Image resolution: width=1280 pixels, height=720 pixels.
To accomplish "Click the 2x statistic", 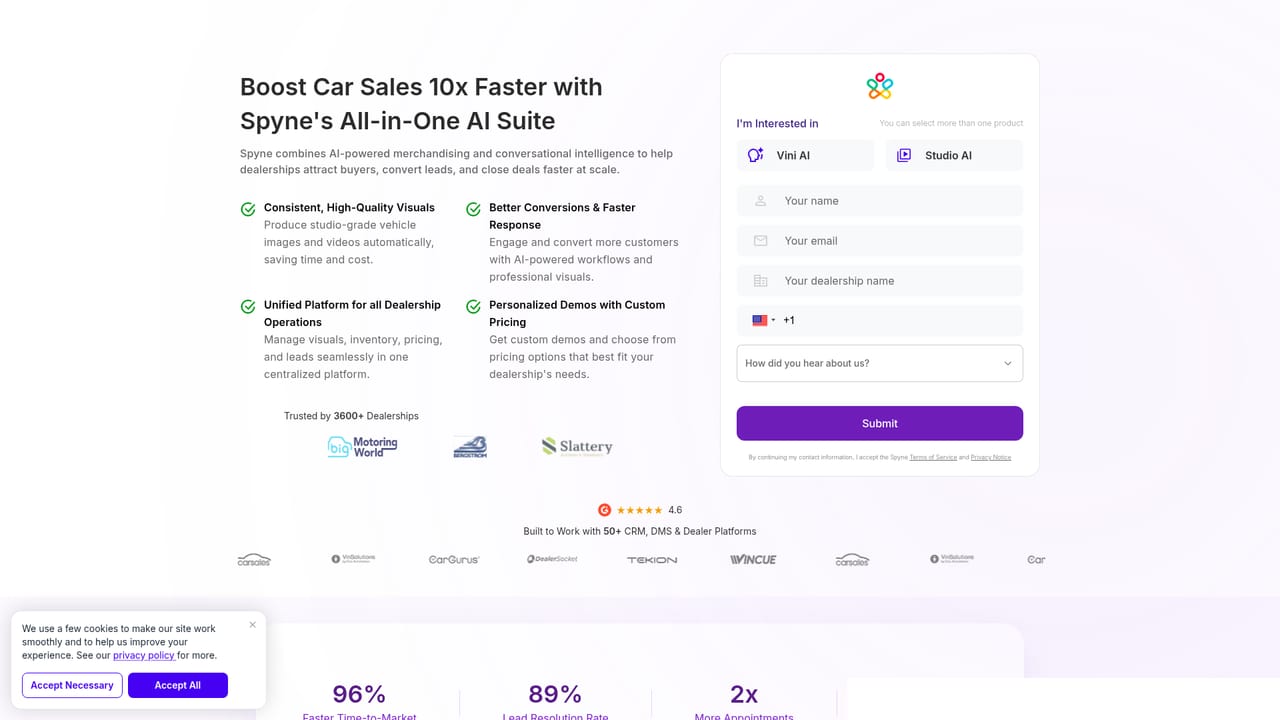I will click(x=744, y=694).
